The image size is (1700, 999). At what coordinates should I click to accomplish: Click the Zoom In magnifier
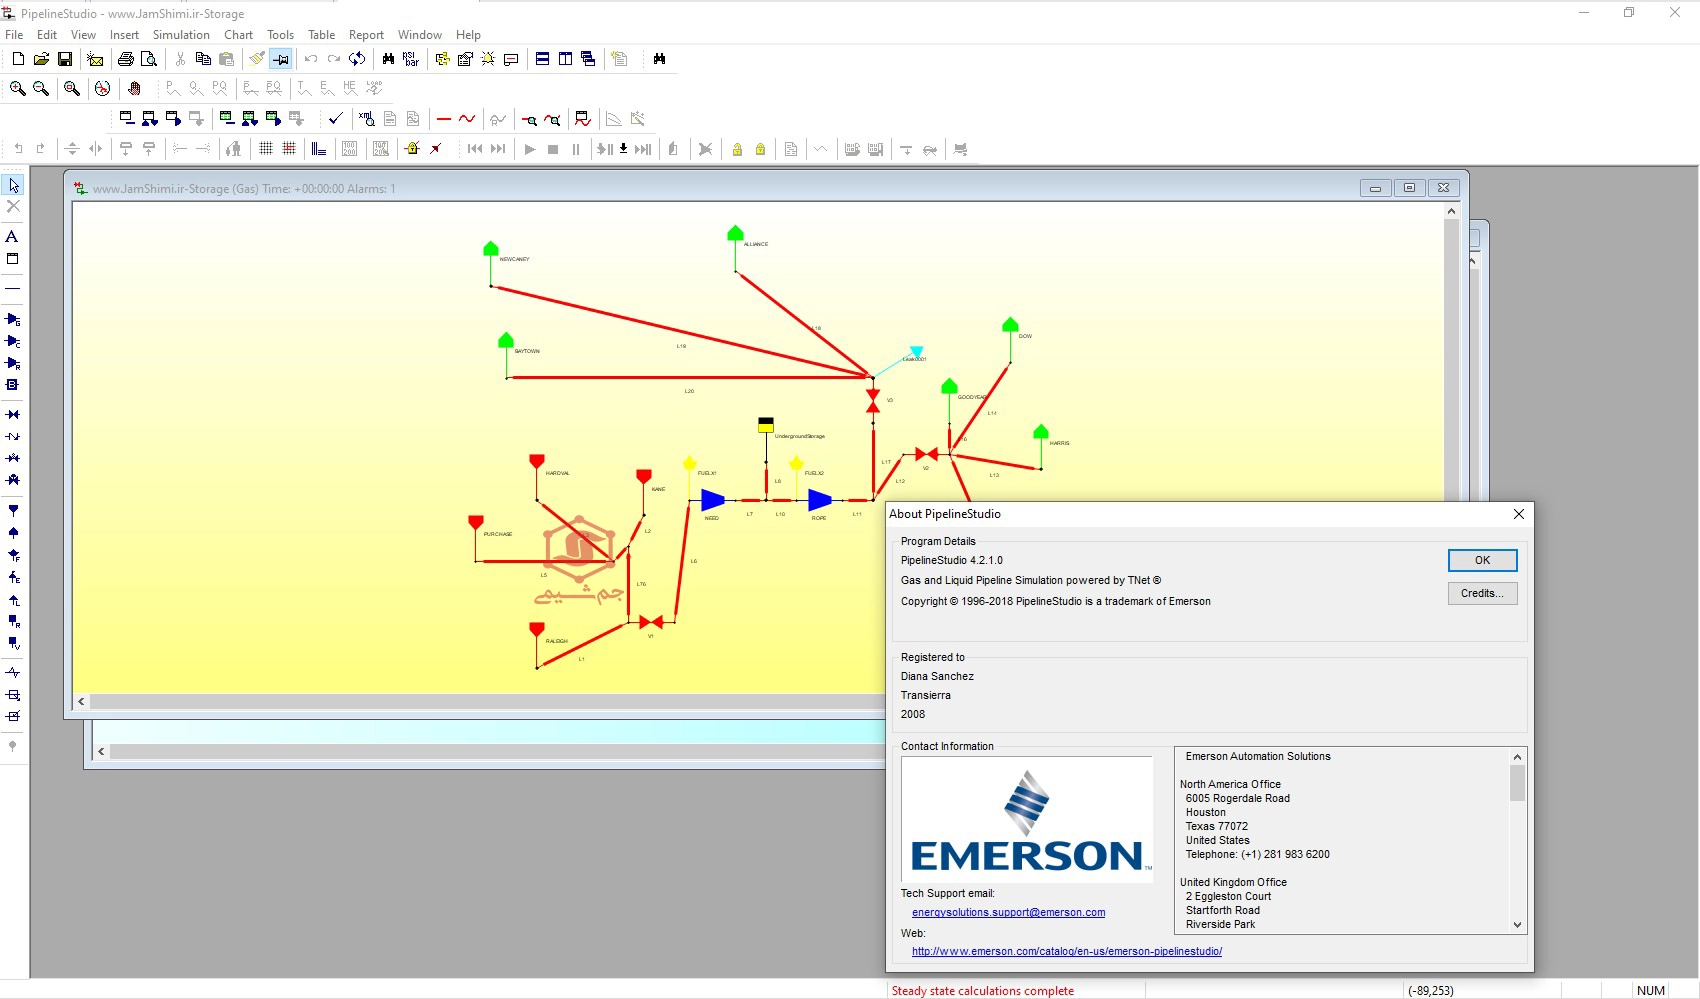18,89
